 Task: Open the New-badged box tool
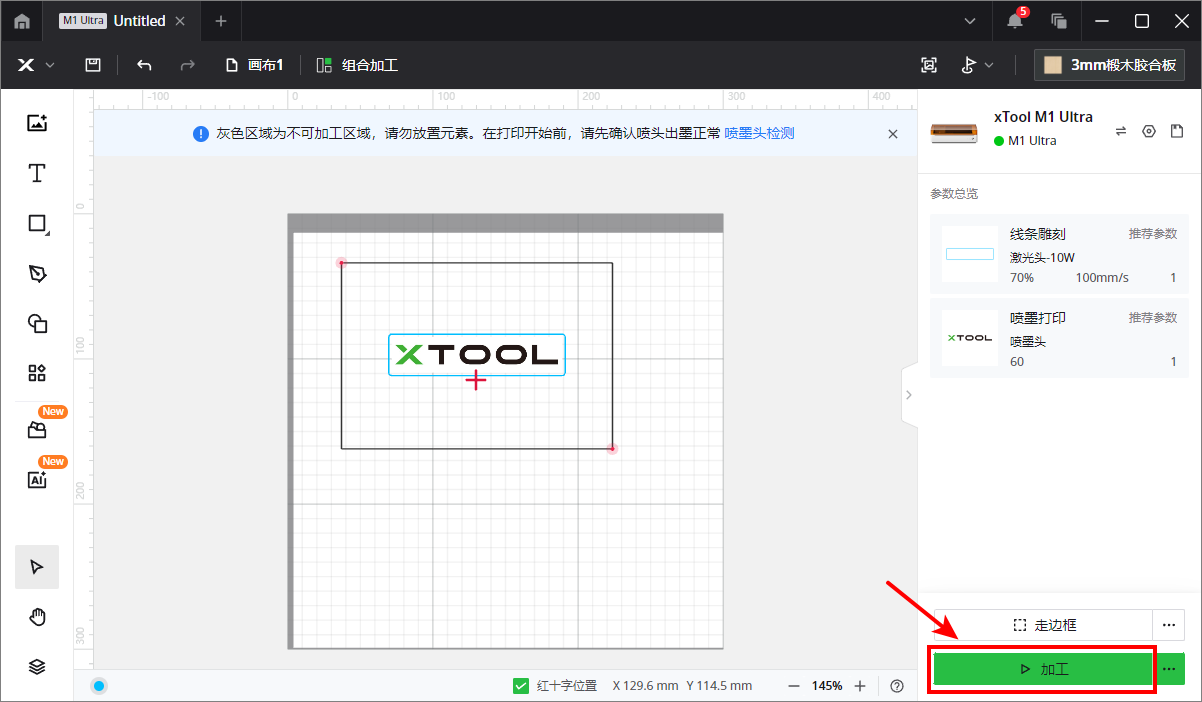(x=37, y=430)
